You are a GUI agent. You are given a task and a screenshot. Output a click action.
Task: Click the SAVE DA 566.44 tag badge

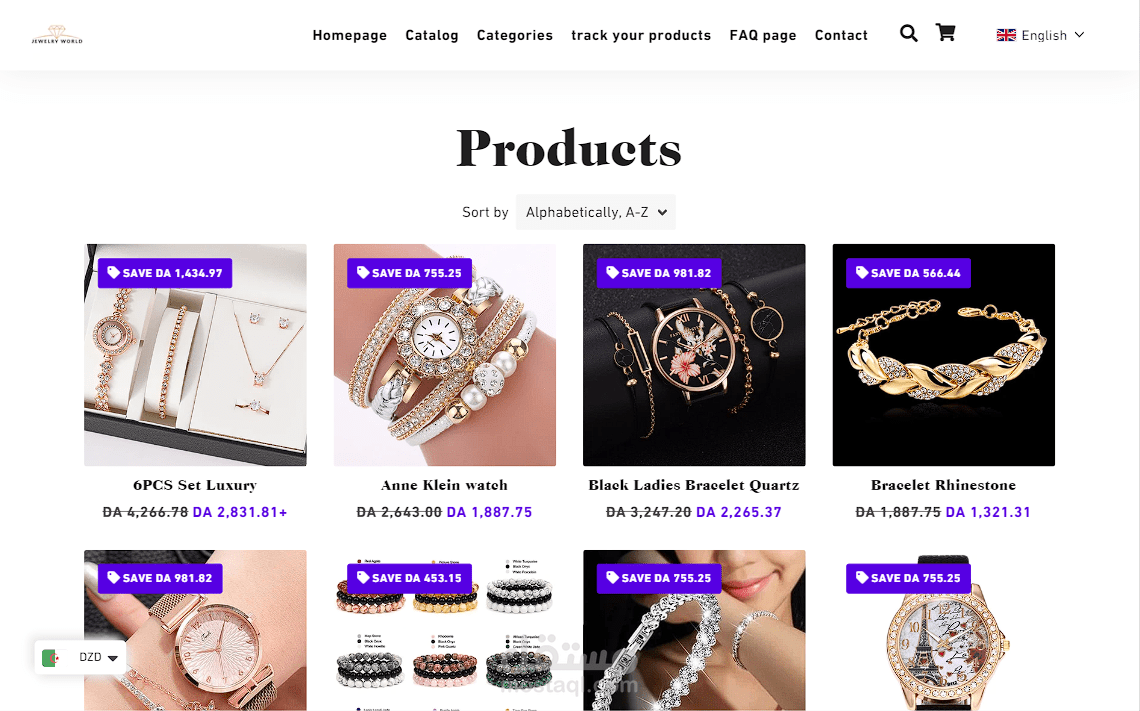coord(908,273)
